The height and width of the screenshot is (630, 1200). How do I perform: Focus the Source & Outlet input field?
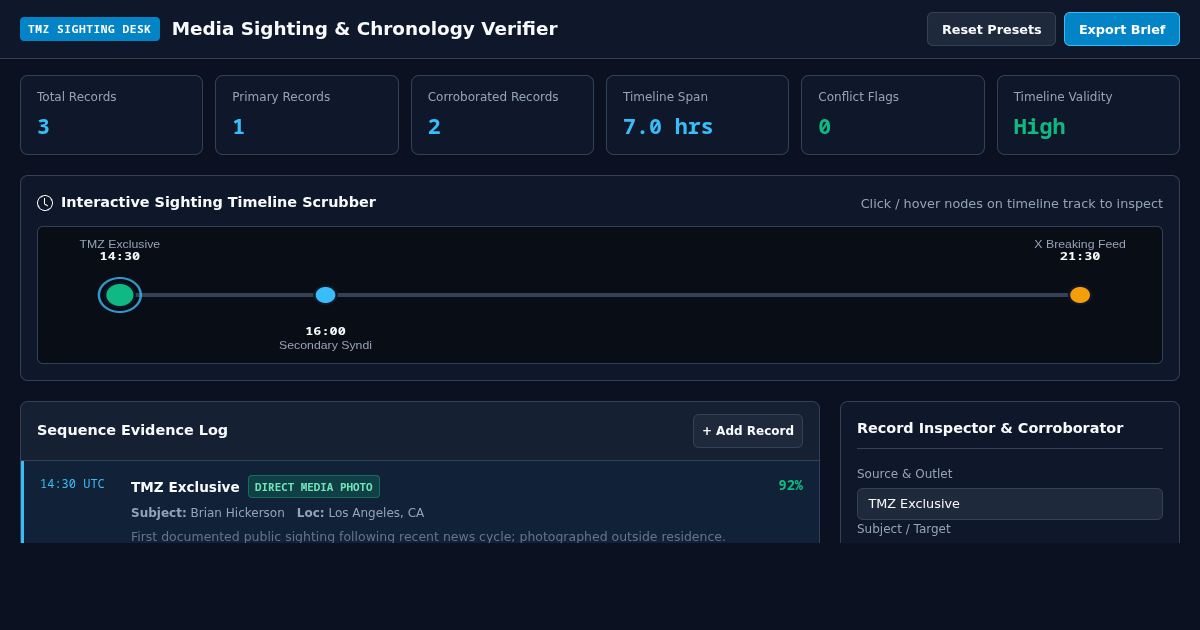(1010, 504)
